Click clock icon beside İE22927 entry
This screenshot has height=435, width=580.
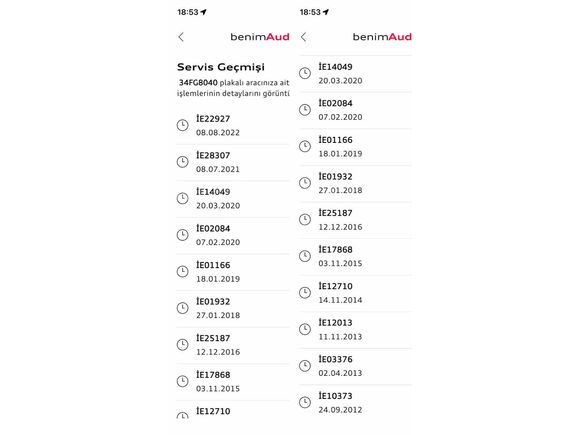coord(182,125)
